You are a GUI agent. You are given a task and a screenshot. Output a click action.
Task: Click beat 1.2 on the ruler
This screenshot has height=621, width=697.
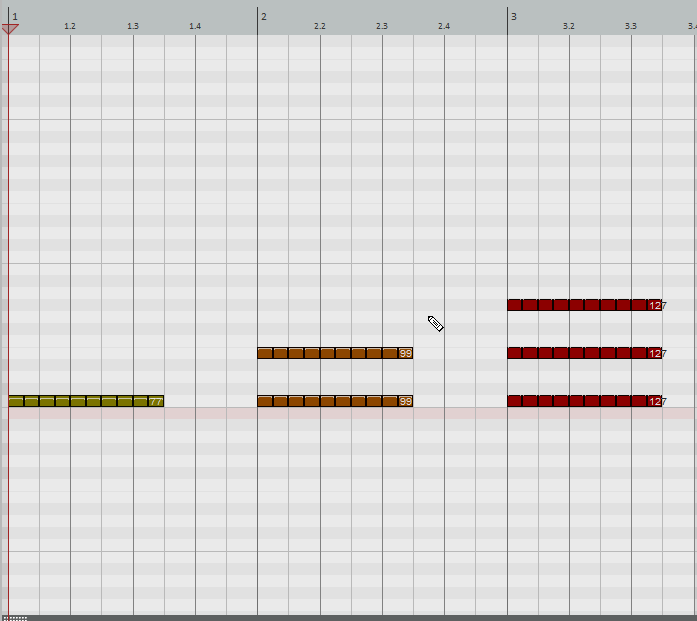click(70, 26)
